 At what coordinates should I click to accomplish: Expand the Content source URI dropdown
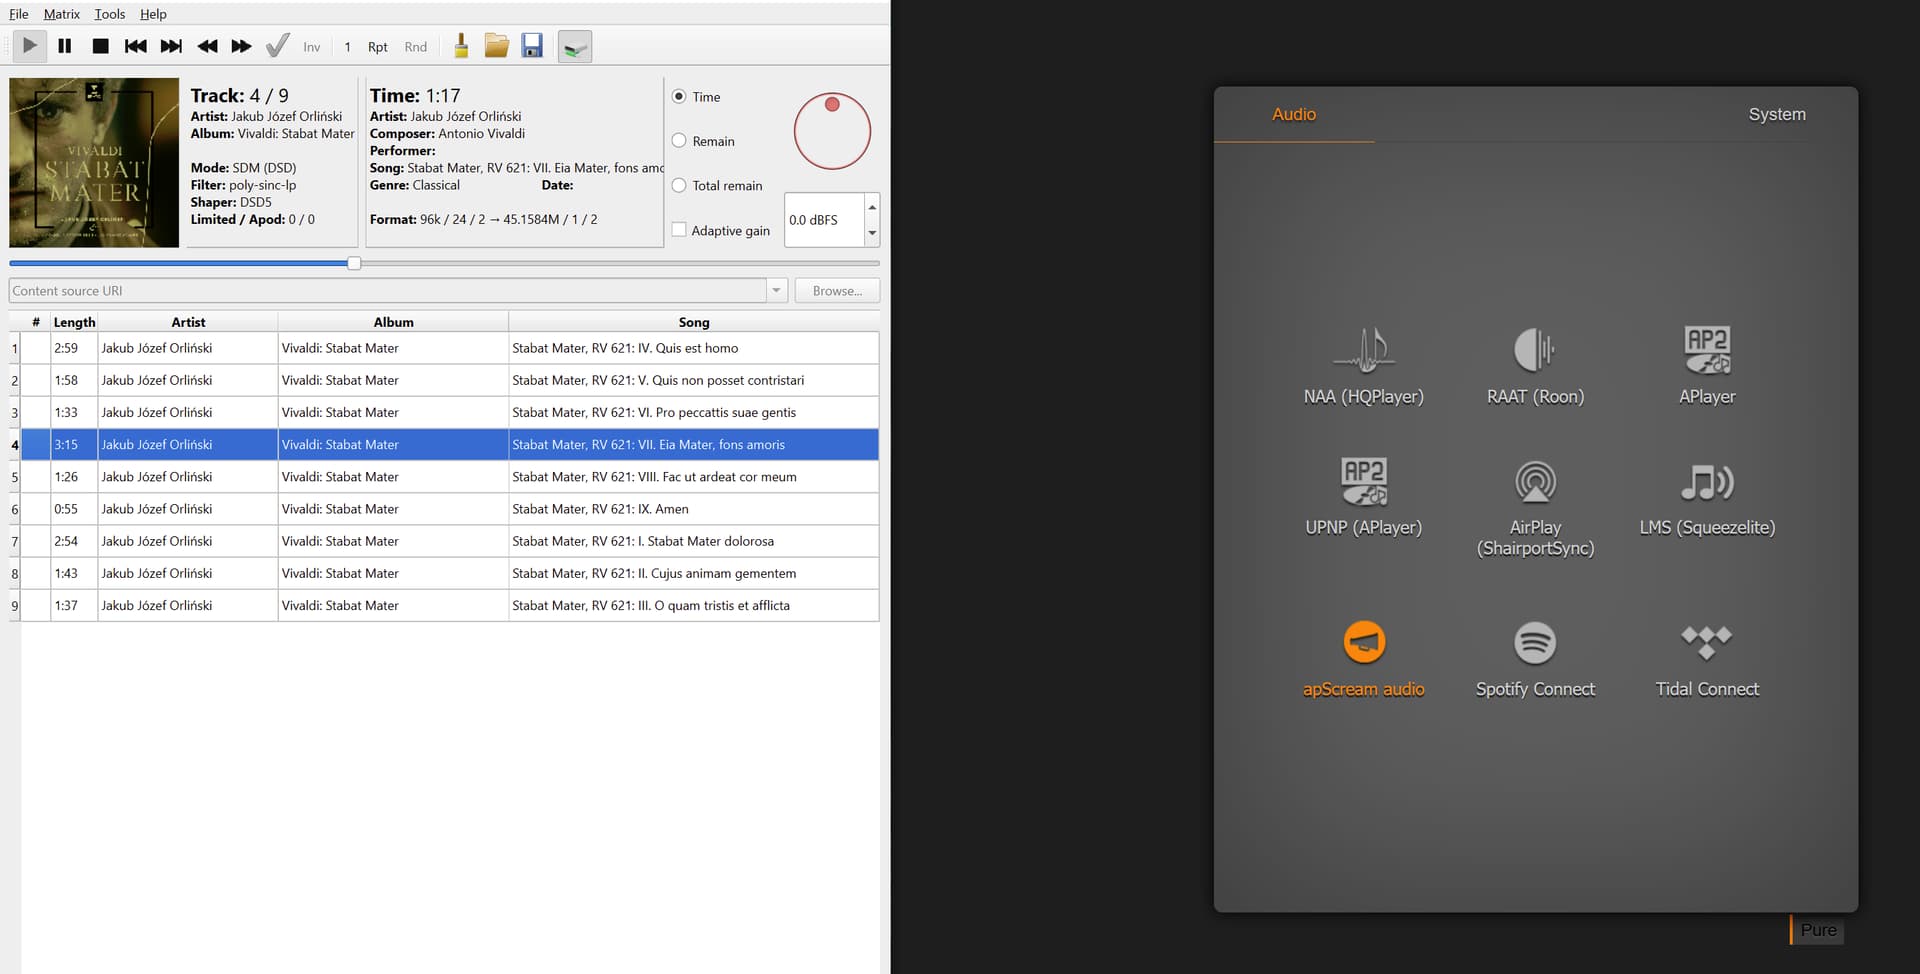click(776, 291)
